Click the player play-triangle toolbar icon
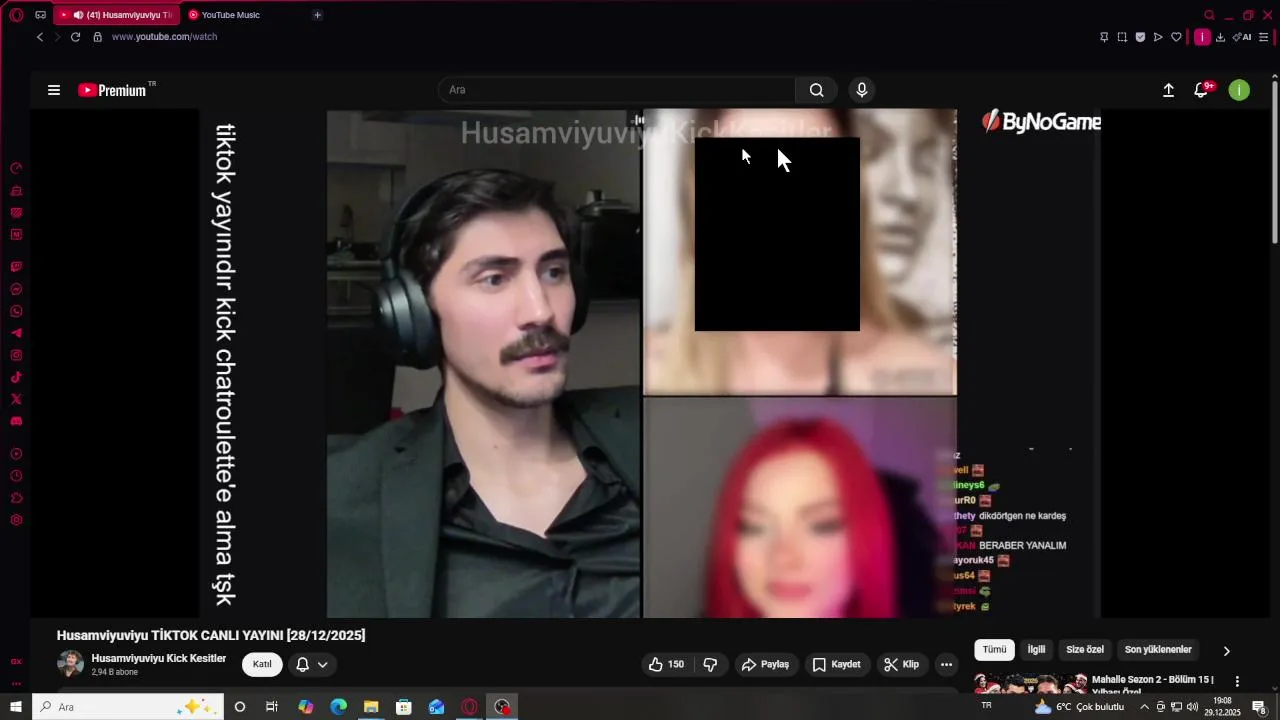 (1158, 37)
